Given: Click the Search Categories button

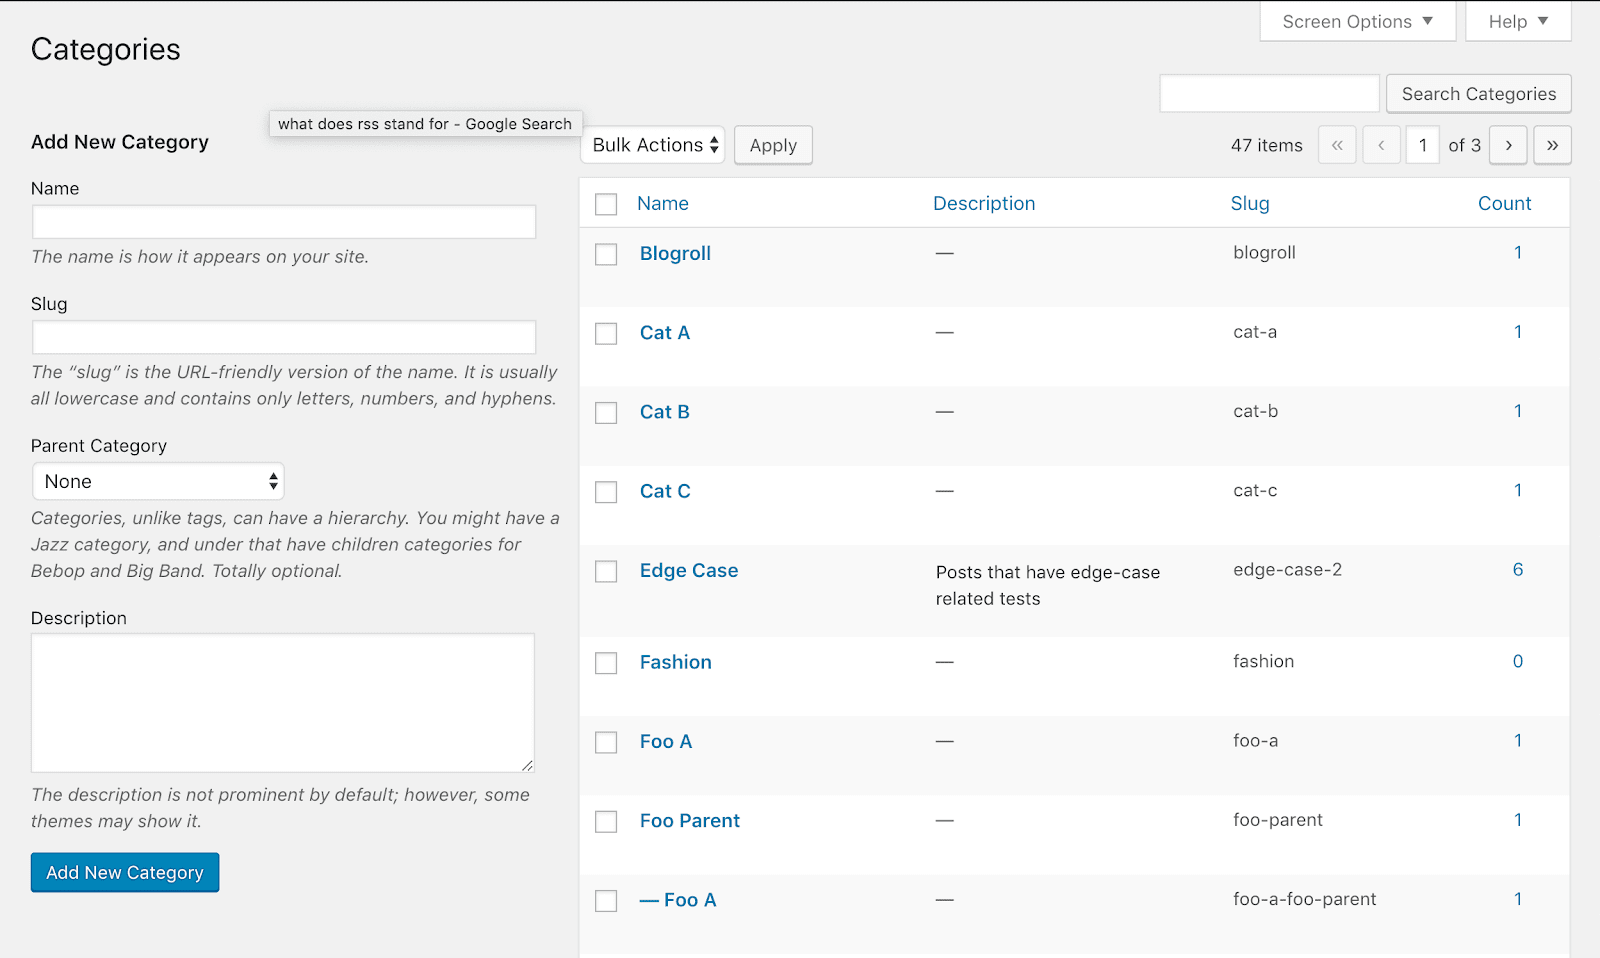Looking at the screenshot, I should coord(1478,94).
